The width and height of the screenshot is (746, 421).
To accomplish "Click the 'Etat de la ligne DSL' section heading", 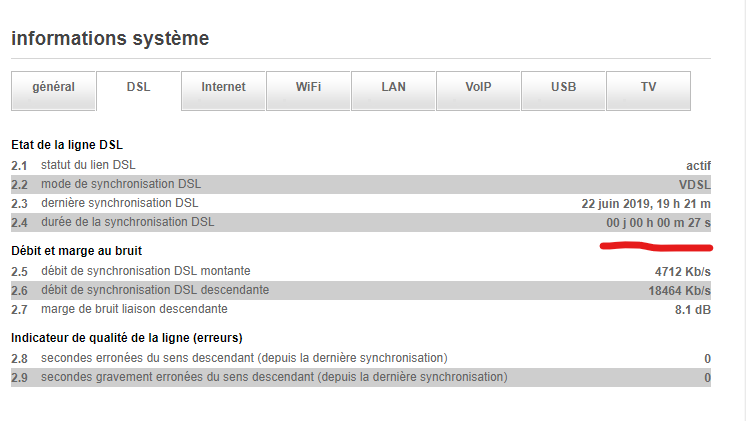I will (x=66, y=146).
